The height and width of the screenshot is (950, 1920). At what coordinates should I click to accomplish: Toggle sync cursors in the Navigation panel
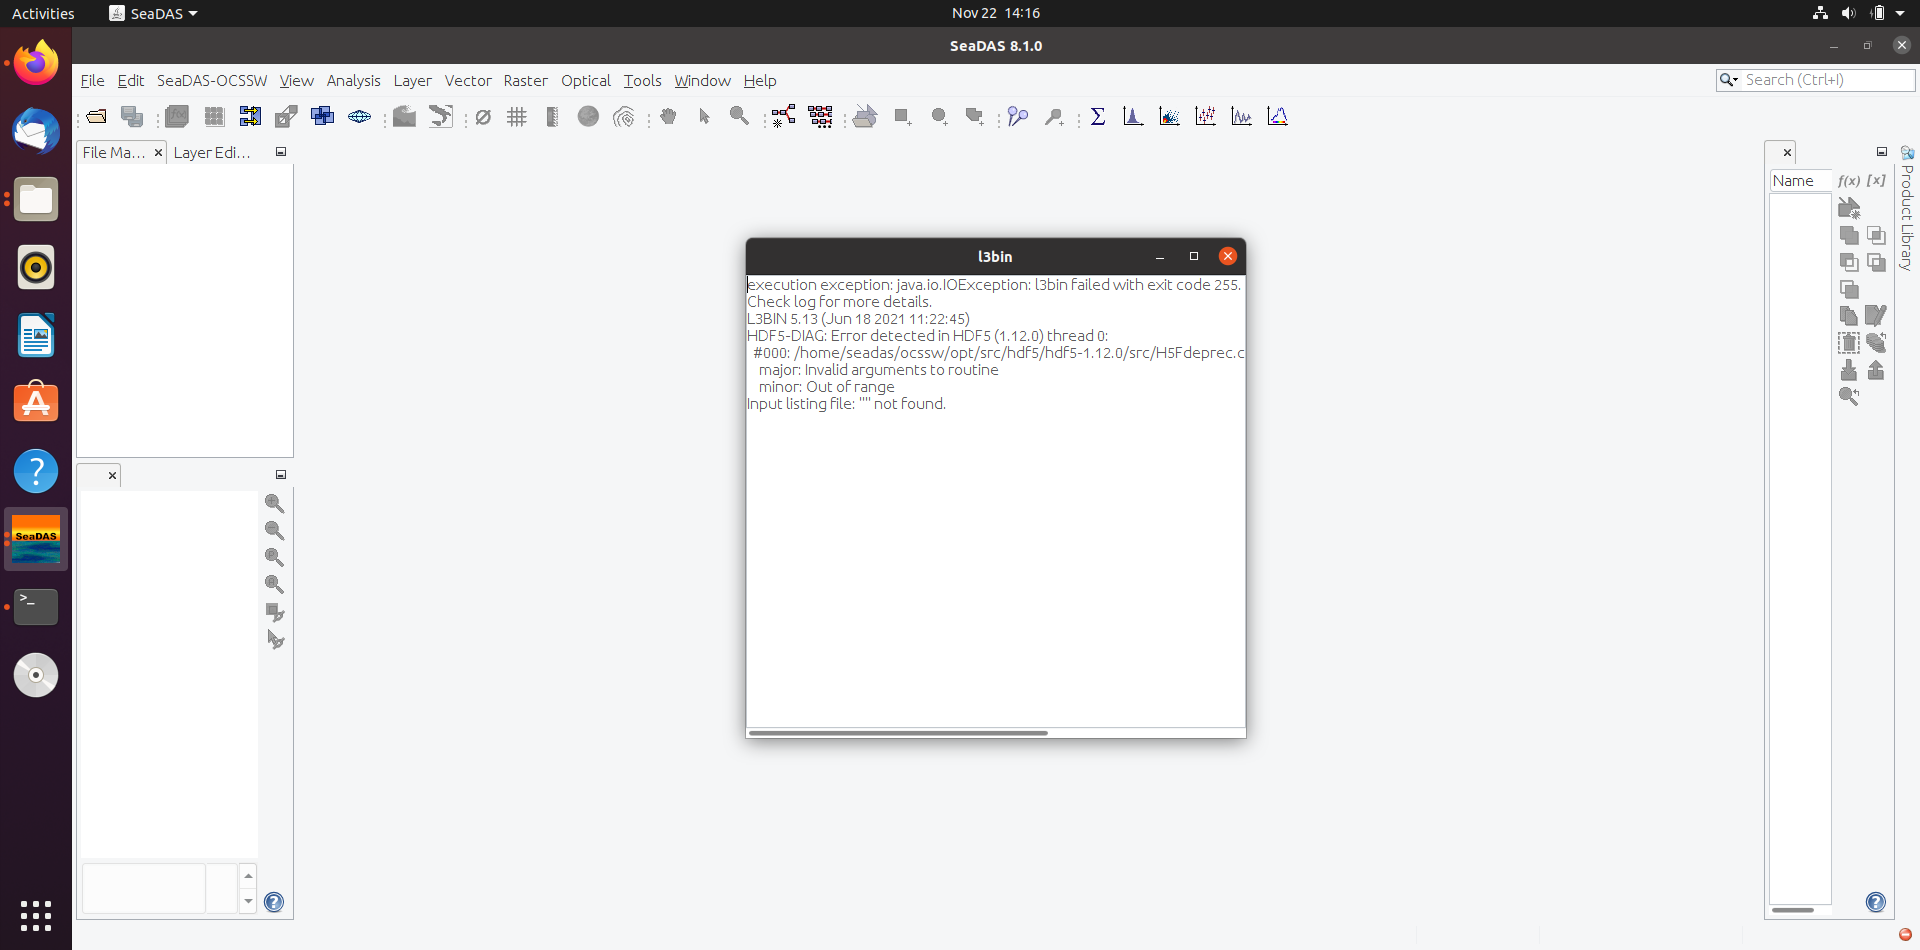tap(275, 639)
